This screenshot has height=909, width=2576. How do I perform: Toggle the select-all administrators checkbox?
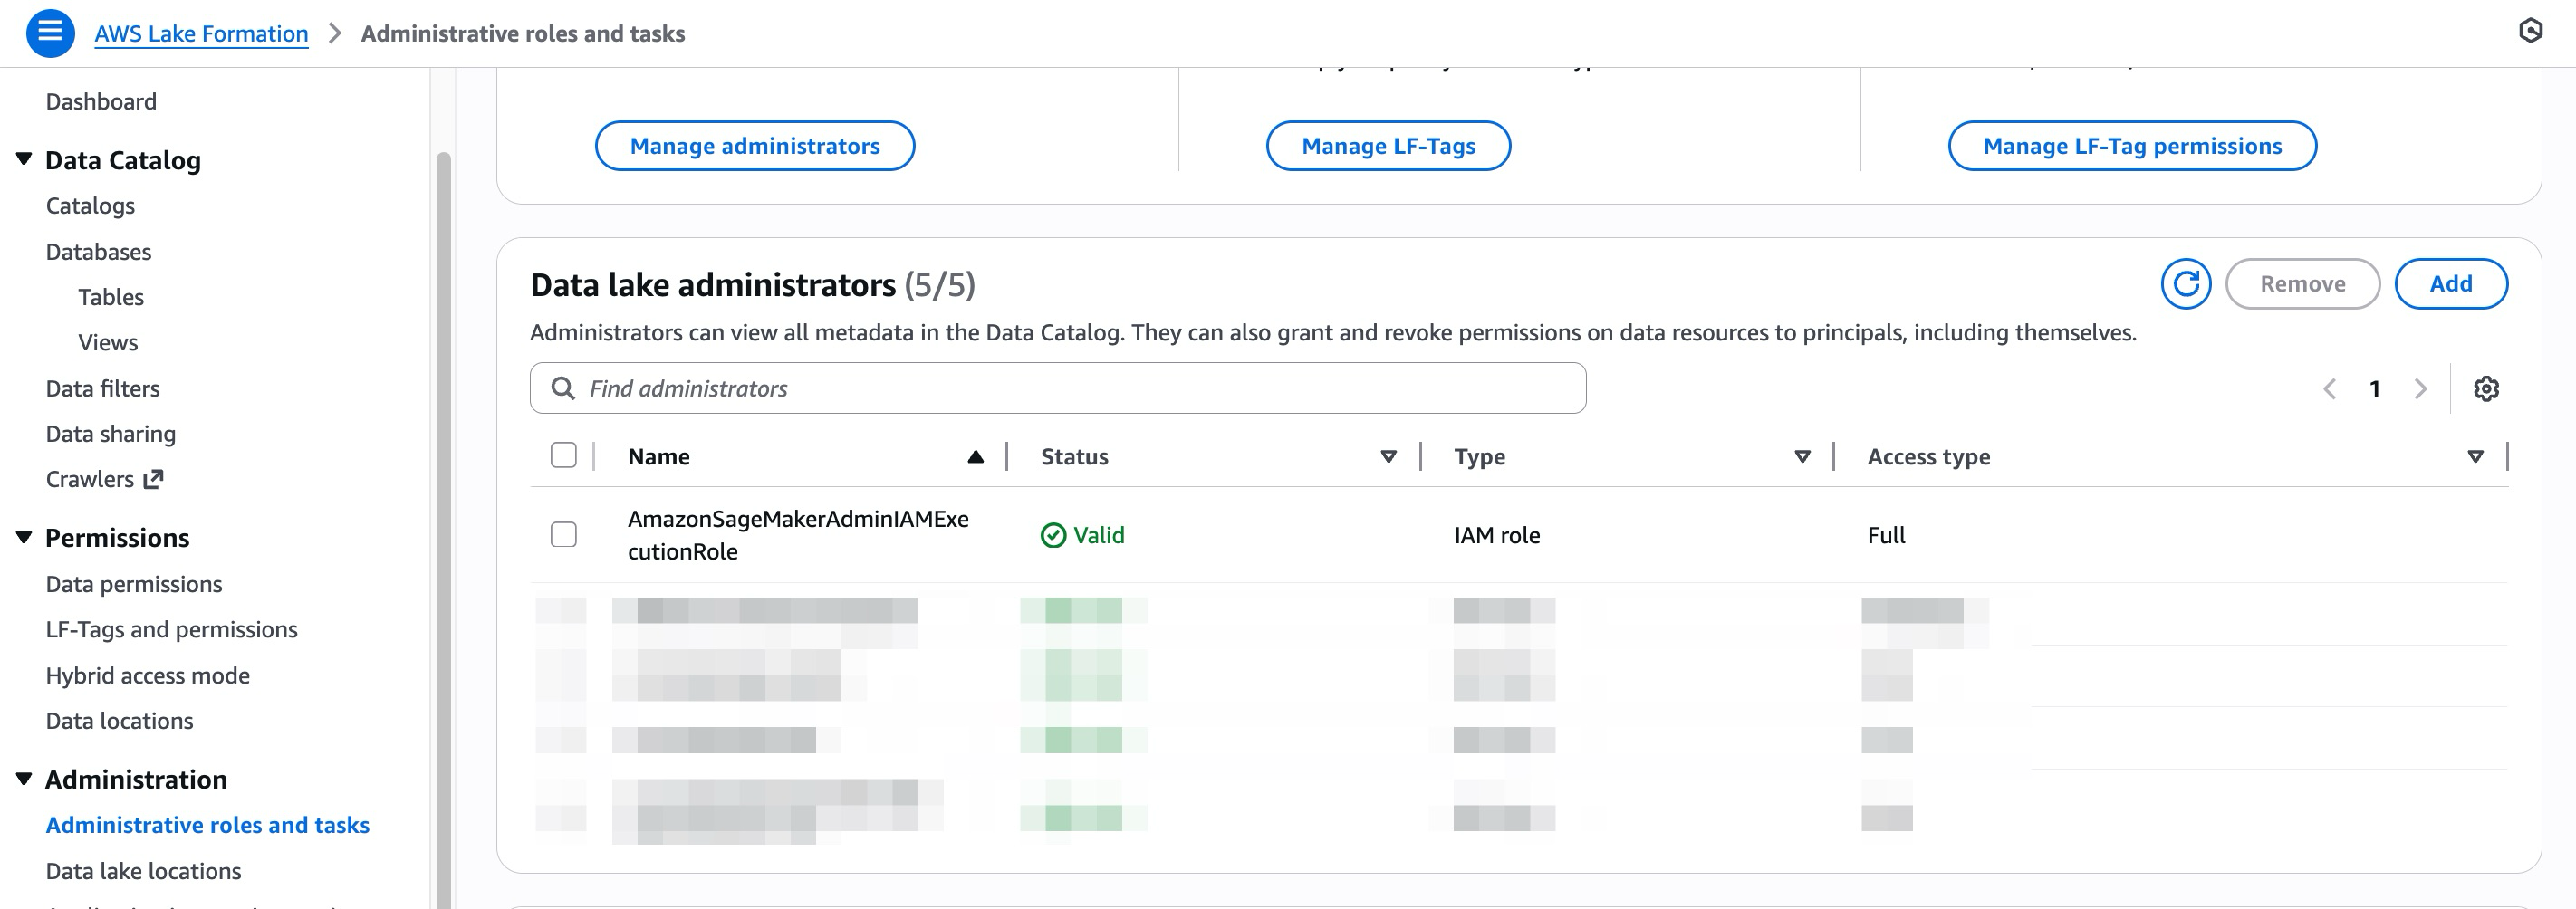[564, 456]
